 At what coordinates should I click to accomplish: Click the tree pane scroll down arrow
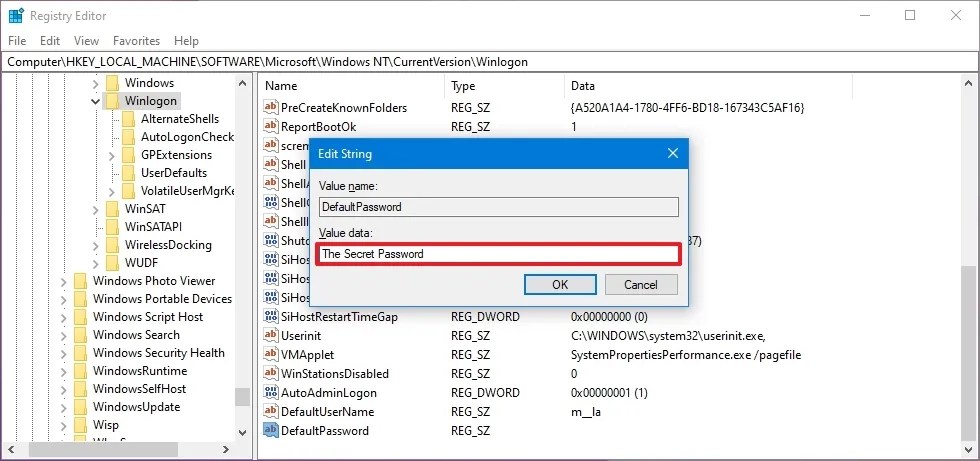point(242,432)
